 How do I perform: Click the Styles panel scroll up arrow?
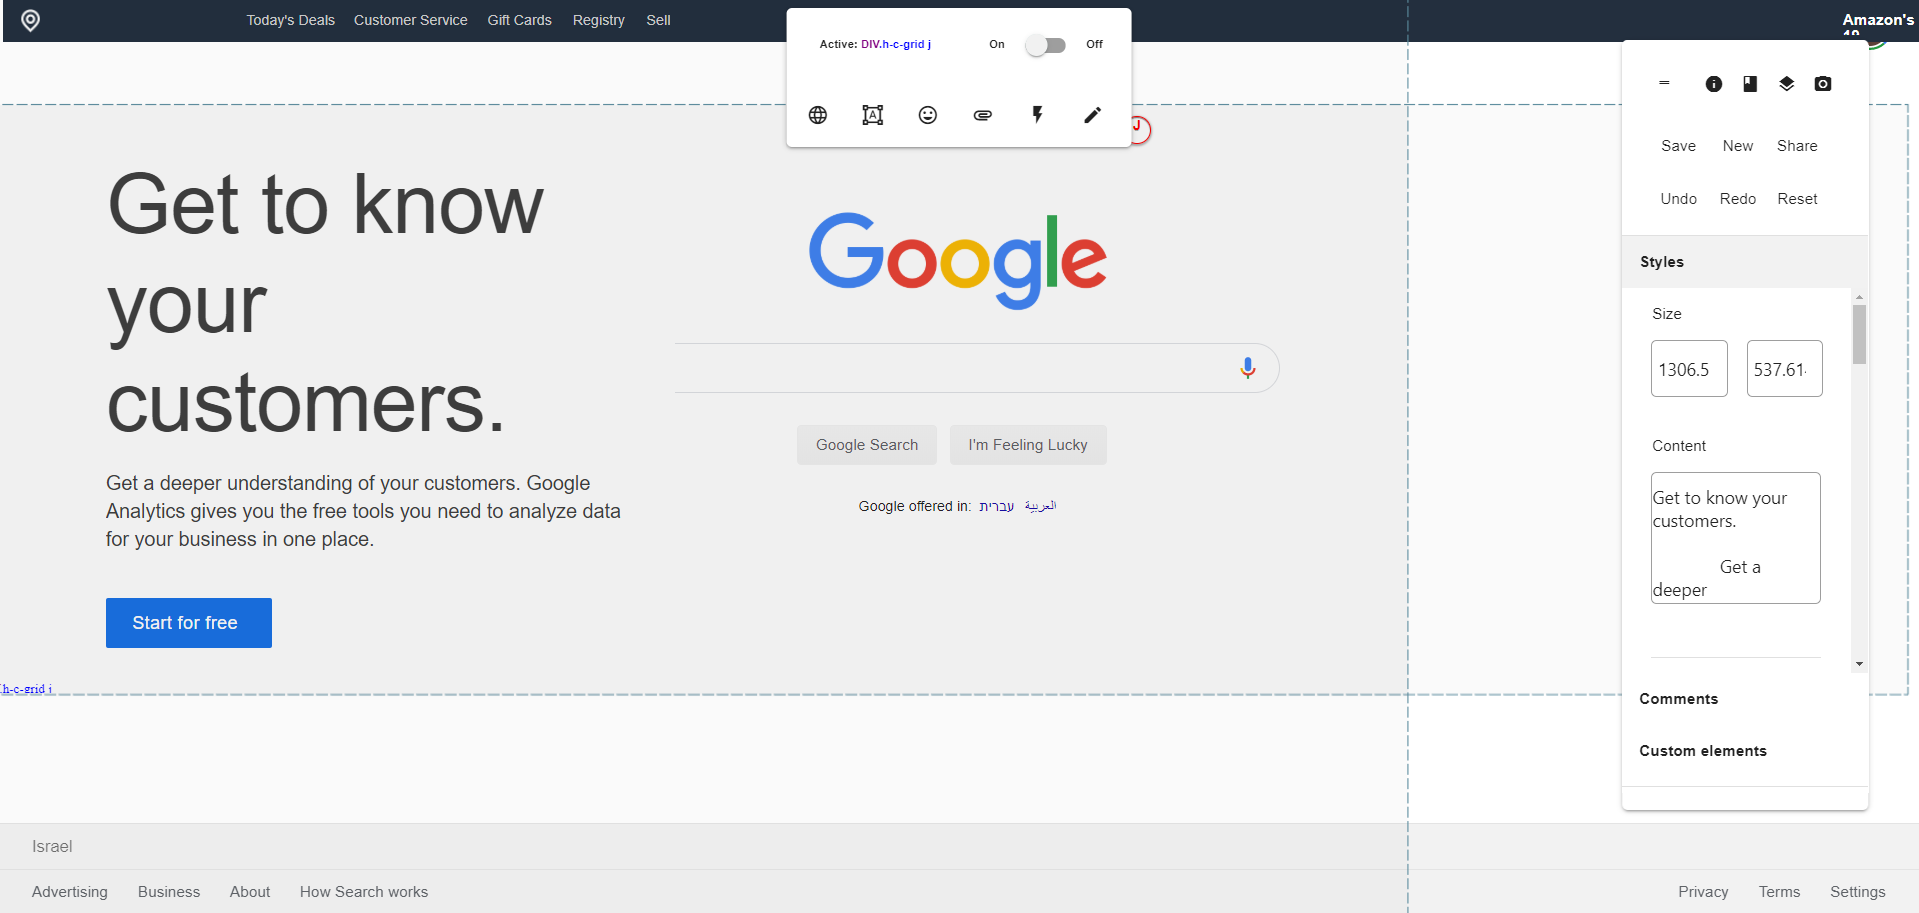1859,296
